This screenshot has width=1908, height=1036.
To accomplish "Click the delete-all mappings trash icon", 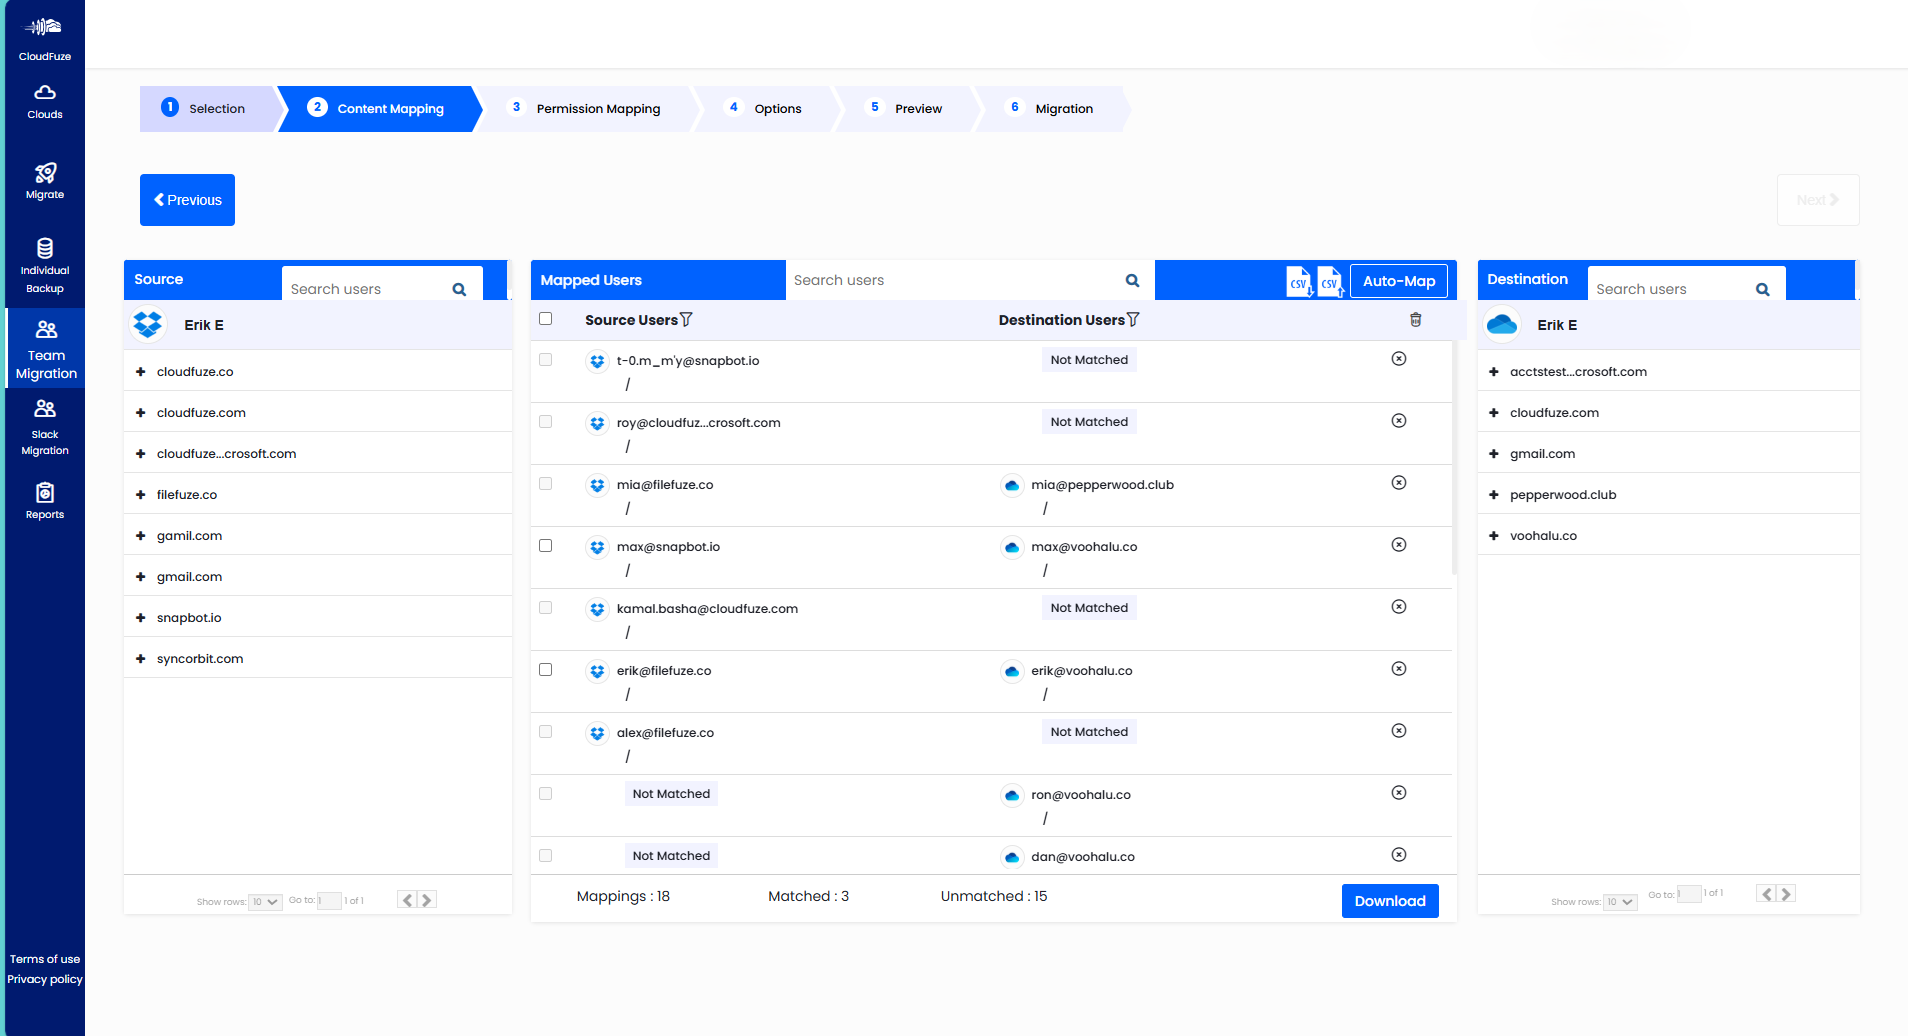I will click(1416, 319).
